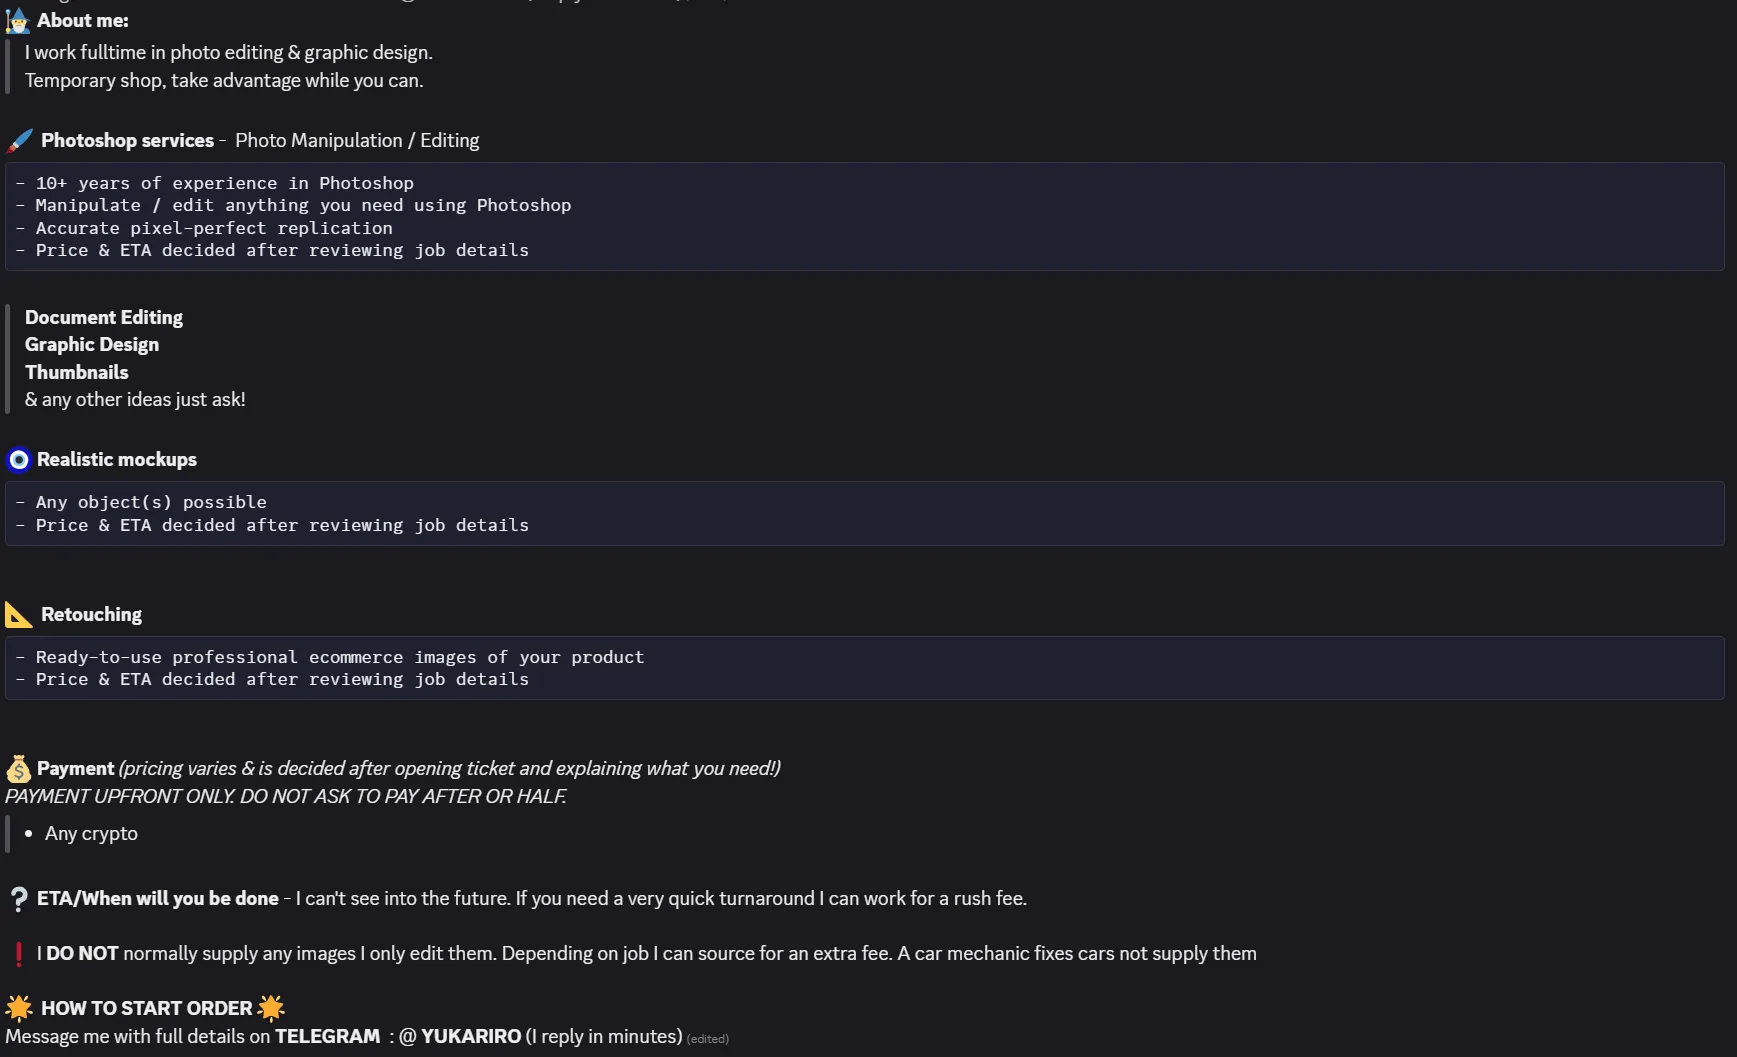Click the blue circle emoji near Realistic mockups
Viewport: 1737px width, 1057px height.
tap(19, 460)
